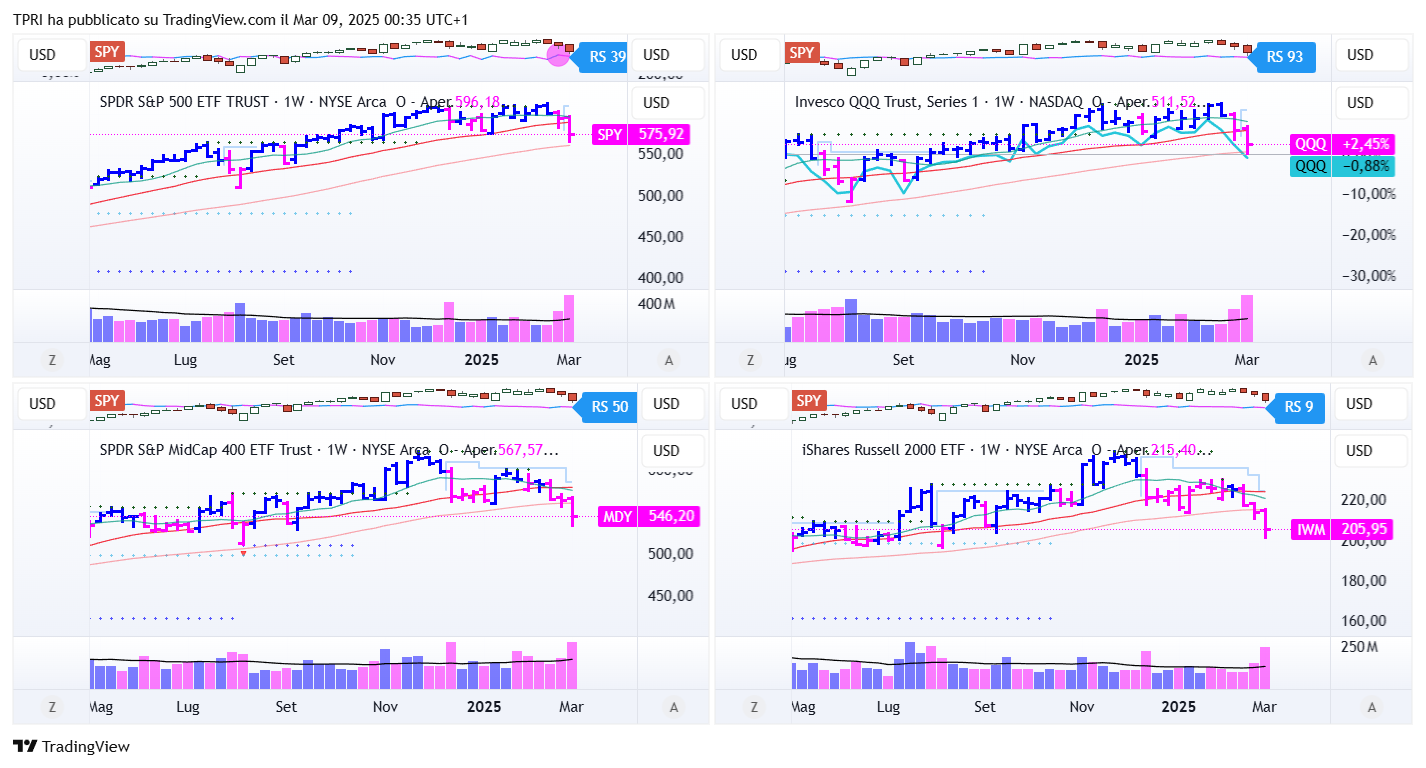Screen dimensions: 1426x768
Task: Click the Z timezone icon in Russell 2000 chart
Action: (x=750, y=707)
